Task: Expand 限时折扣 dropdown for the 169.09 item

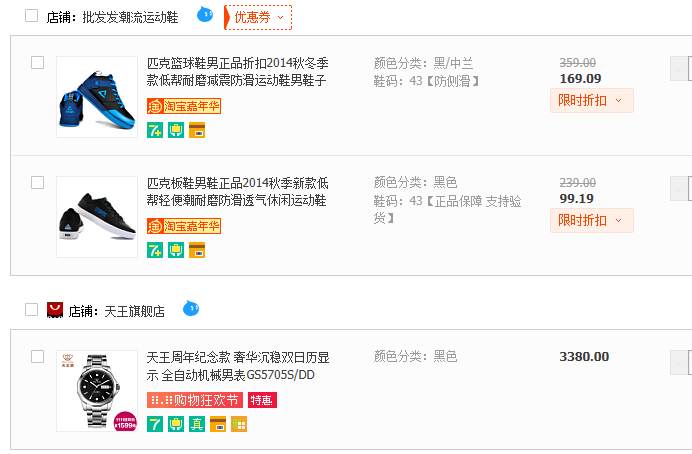Action: click(x=591, y=100)
